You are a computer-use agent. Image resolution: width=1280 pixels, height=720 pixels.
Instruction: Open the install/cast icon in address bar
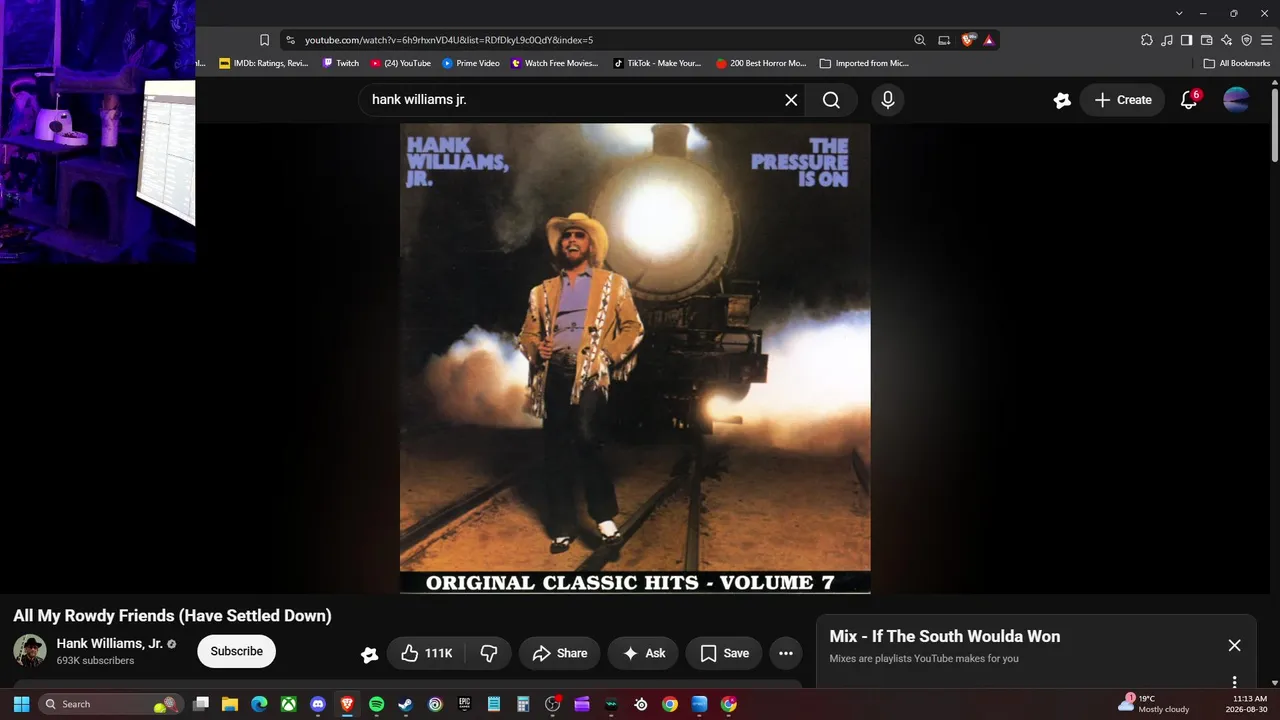point(944,40)
